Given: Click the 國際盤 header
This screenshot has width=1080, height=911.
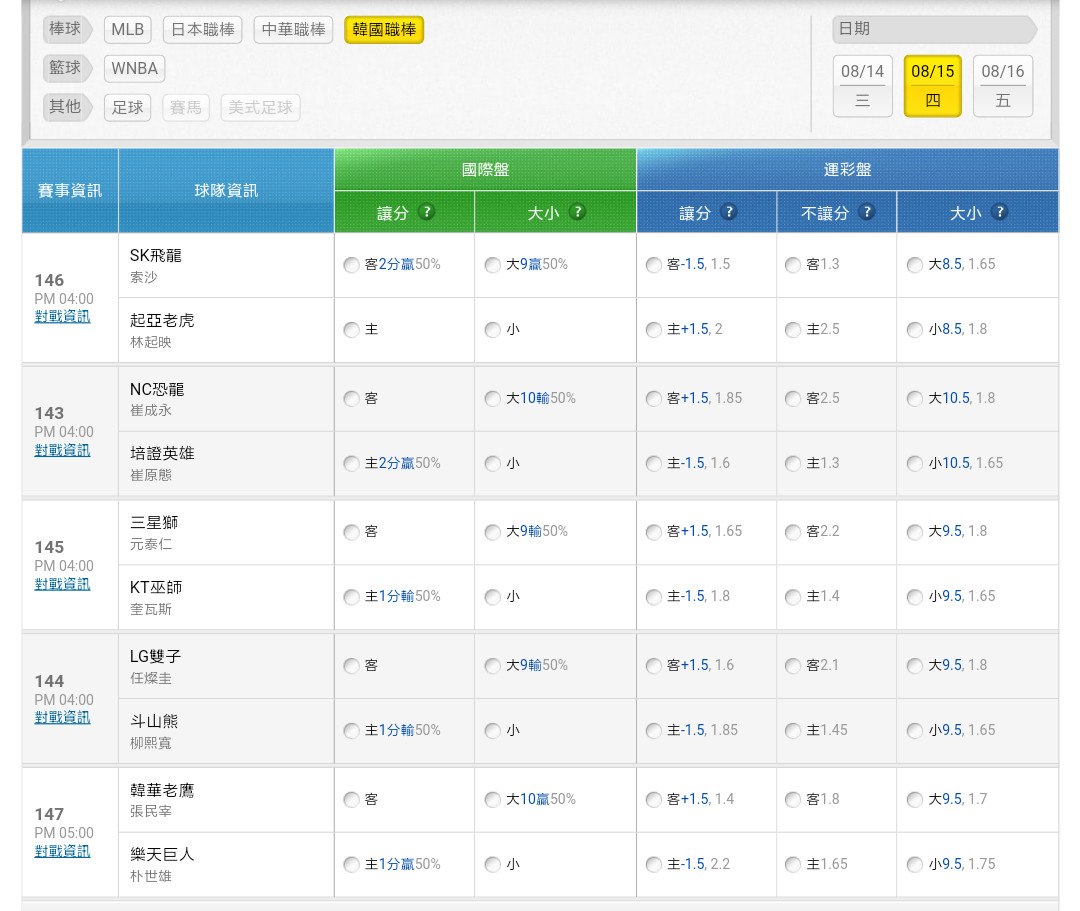Looking at the screenshot, I should tap(486, 169).
